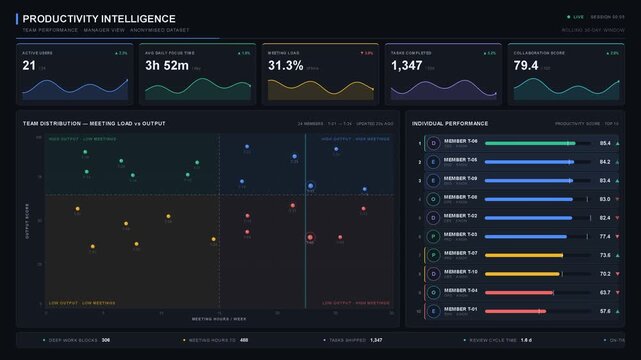Click the blue sparkline in Active Users card
This screenshot has height=360, width=641.
coord(75,89)
